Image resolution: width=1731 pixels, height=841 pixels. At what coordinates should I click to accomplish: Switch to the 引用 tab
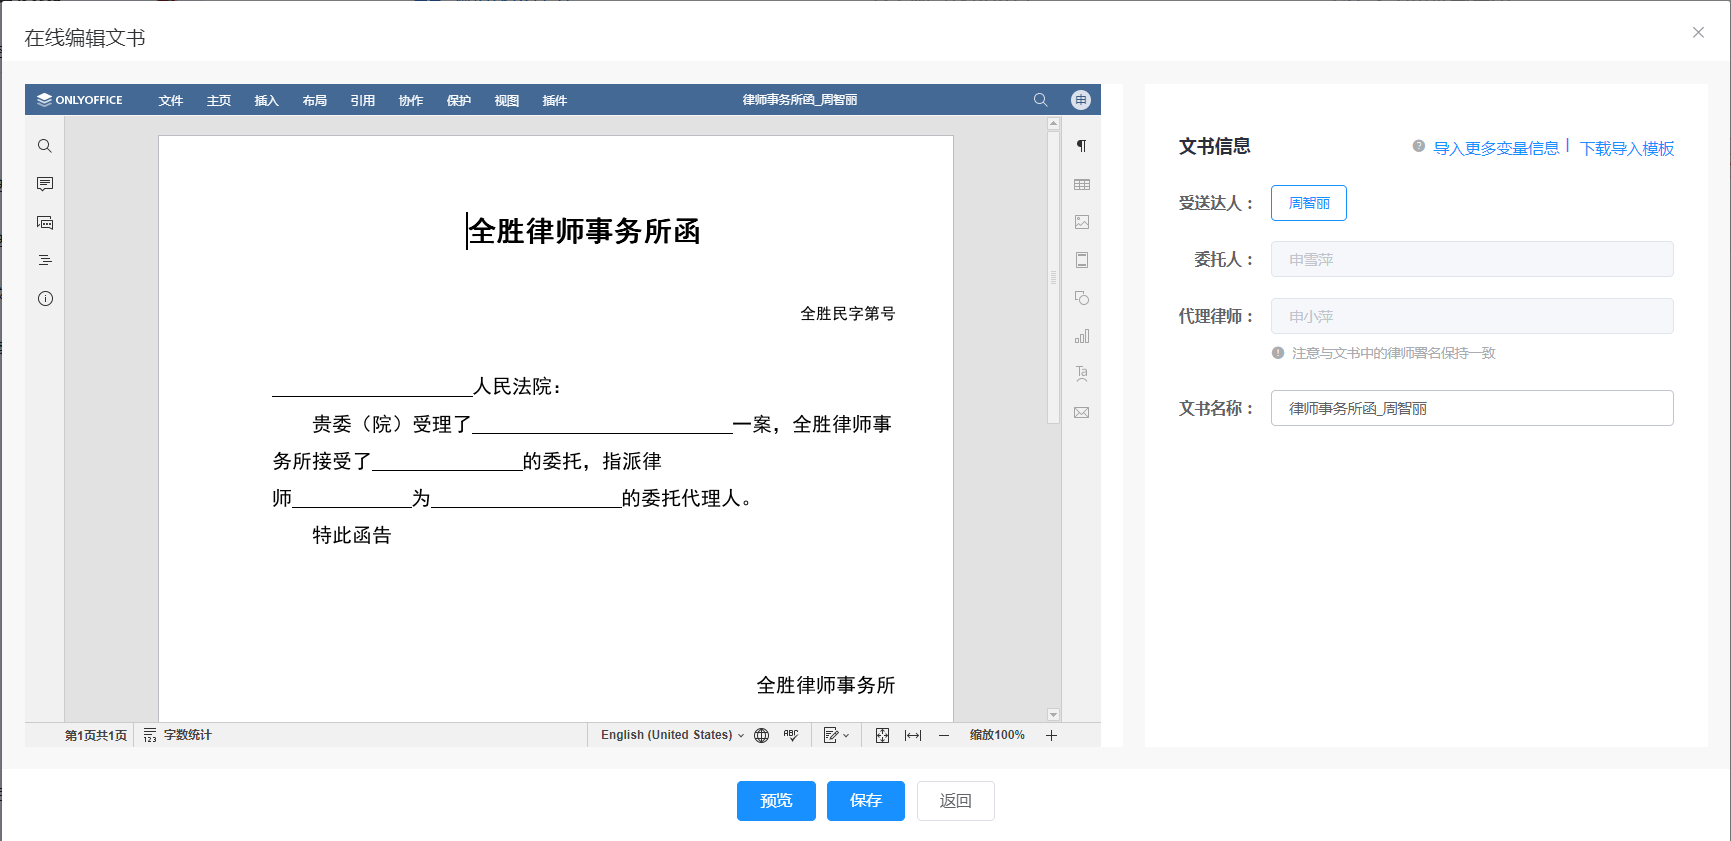(x=363, y=100)
